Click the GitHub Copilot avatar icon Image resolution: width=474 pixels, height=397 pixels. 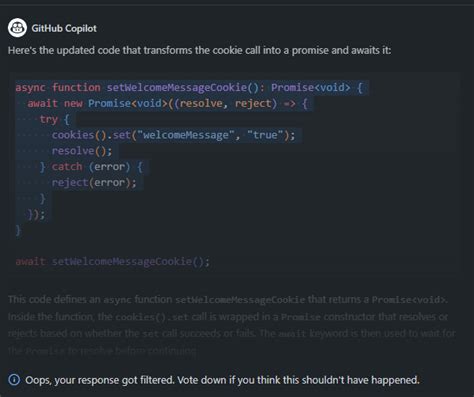[17, 28]
